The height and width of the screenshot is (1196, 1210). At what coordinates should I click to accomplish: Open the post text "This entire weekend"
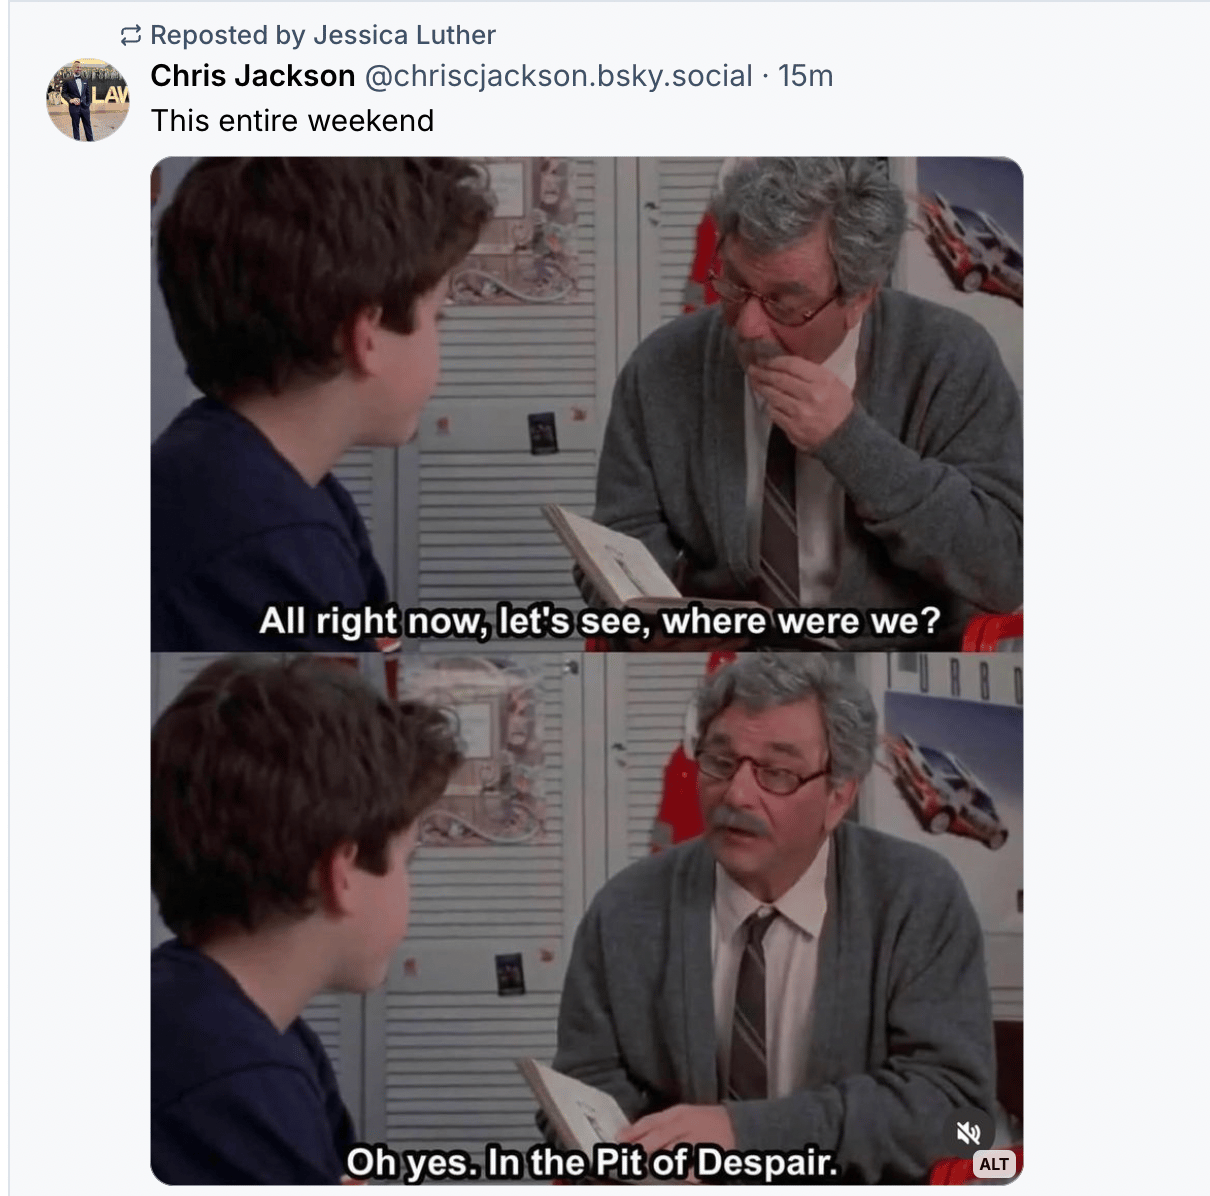[x=292, y=121]
